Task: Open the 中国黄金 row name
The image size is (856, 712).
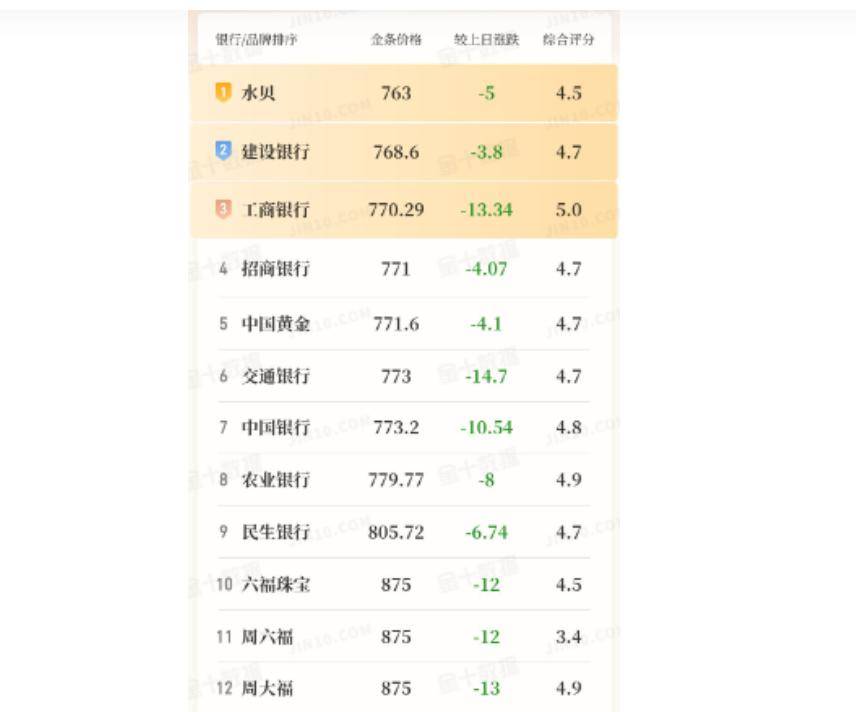Action: click(x=276, y=324)
